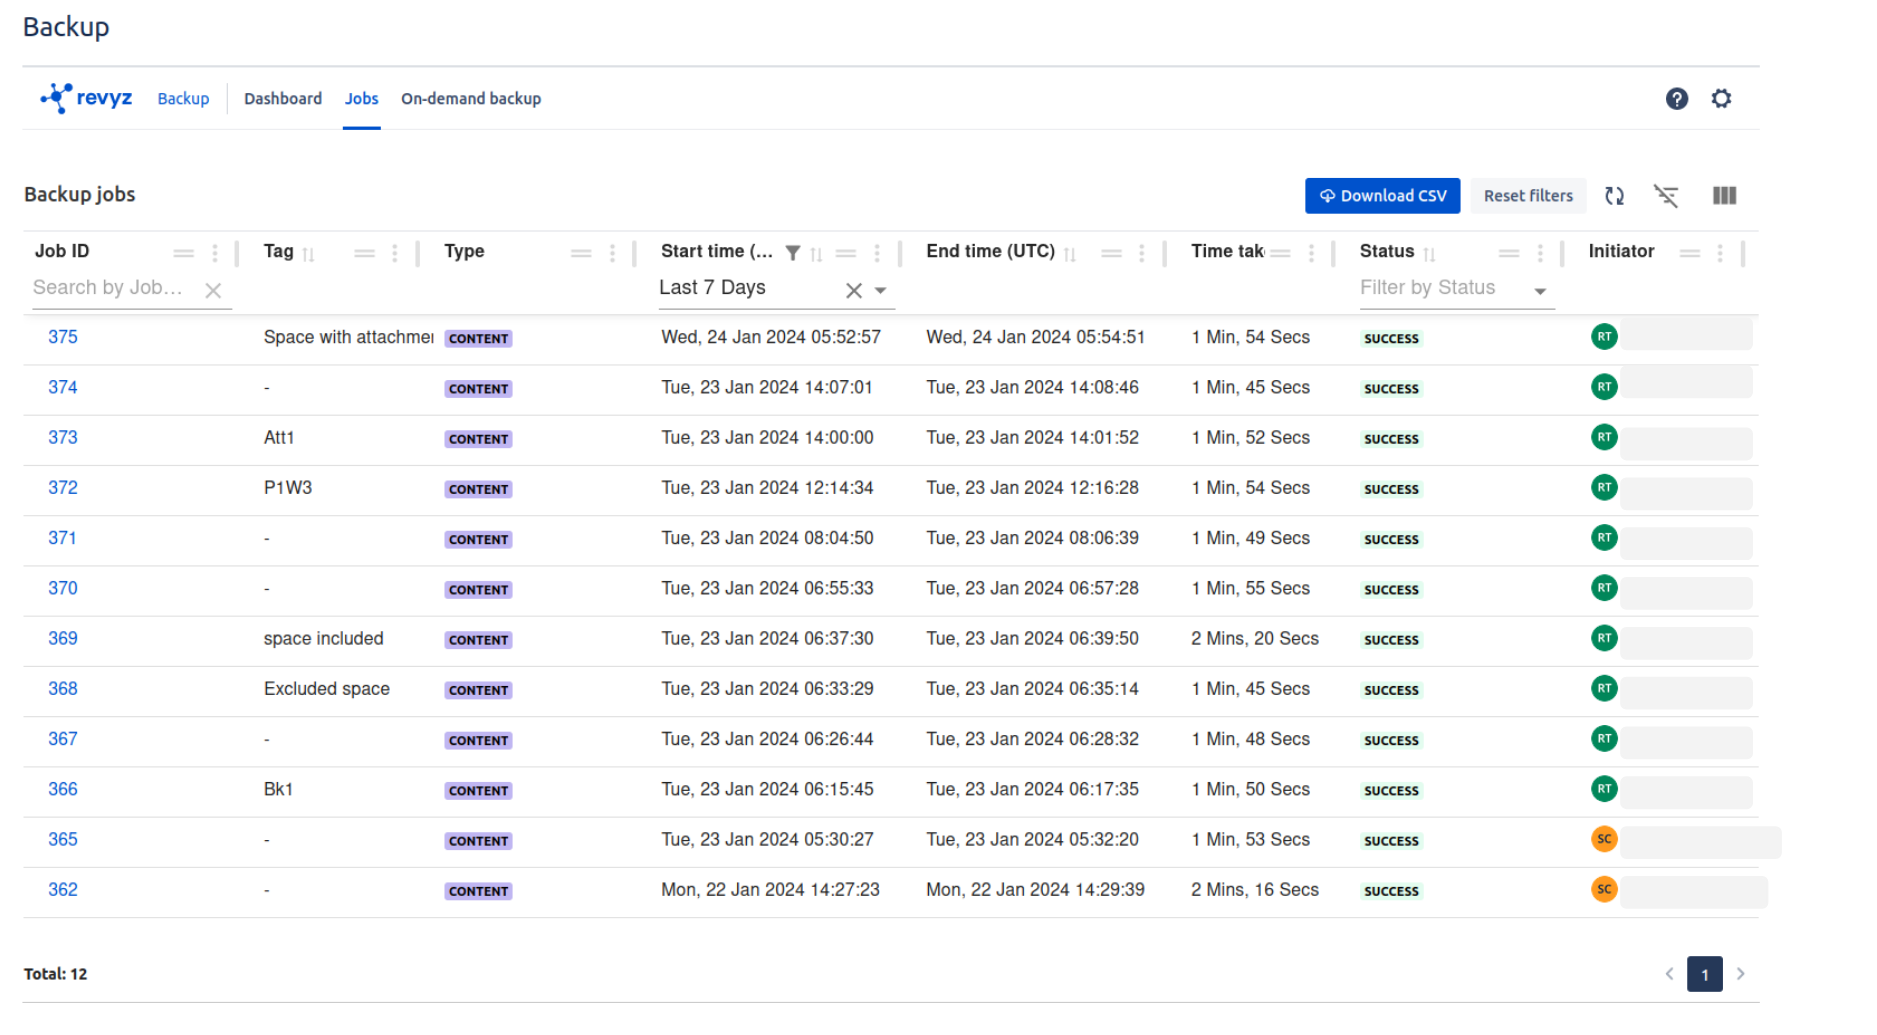Open Tag column options menu
This screenshot has width=1877, height=1035.
click(395, 253)
